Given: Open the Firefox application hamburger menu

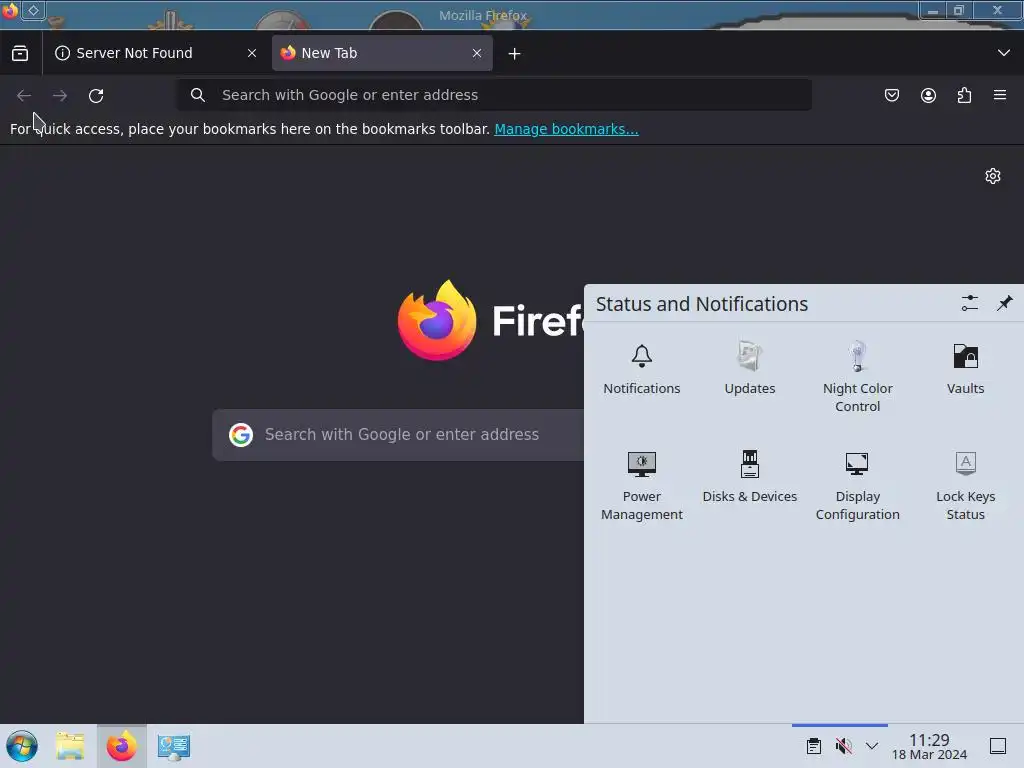Looking at the screenshot, I should coord(1000,95).
